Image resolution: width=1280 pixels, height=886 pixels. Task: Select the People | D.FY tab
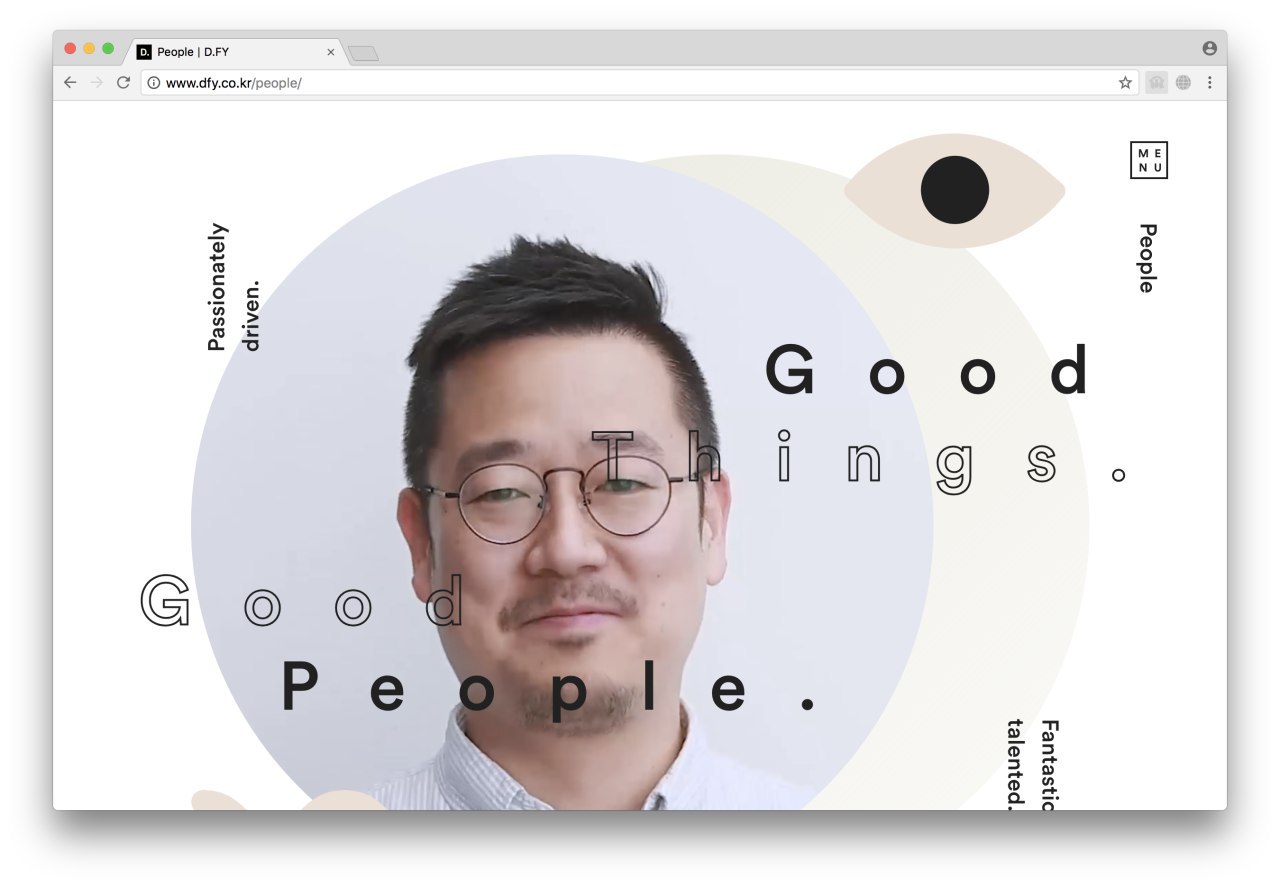tap(236, 52)
